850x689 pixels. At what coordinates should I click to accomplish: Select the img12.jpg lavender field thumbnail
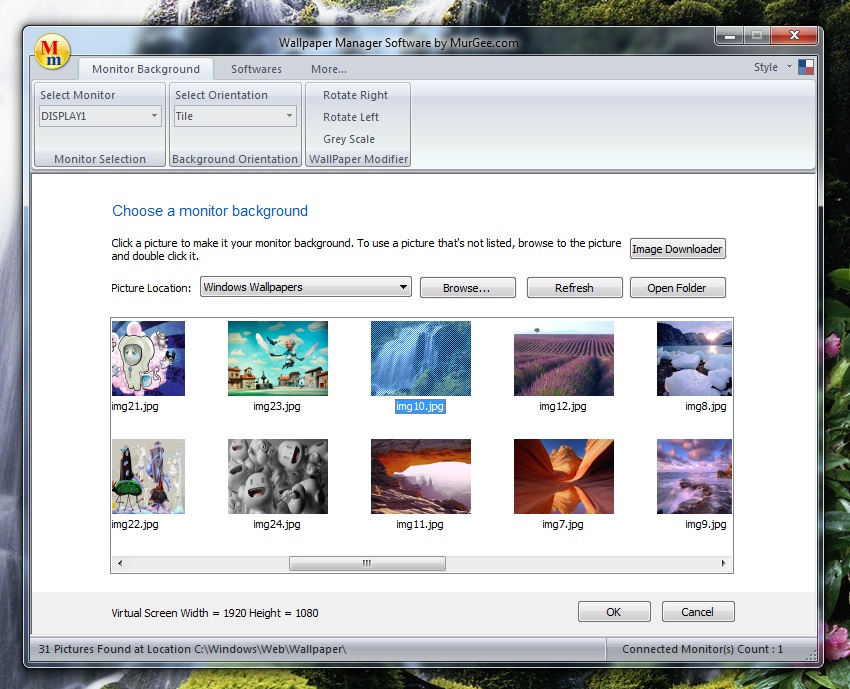tap(563, 358)
